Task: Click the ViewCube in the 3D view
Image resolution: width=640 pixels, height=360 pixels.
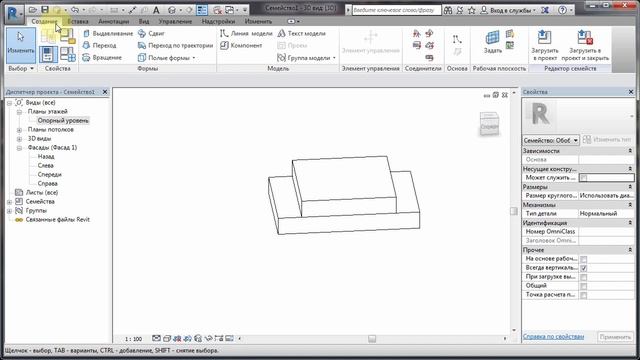Action: tap(489, 124)
